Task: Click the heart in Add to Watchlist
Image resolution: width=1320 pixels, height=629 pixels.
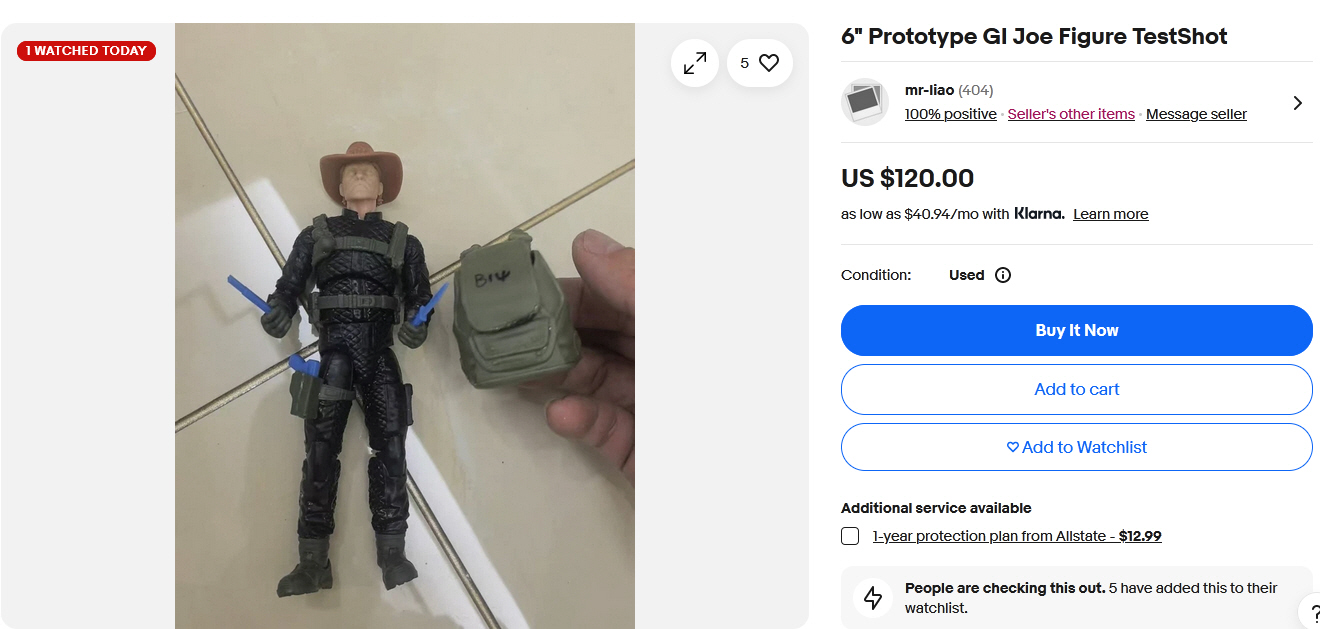Action: tap(1012, 447)
